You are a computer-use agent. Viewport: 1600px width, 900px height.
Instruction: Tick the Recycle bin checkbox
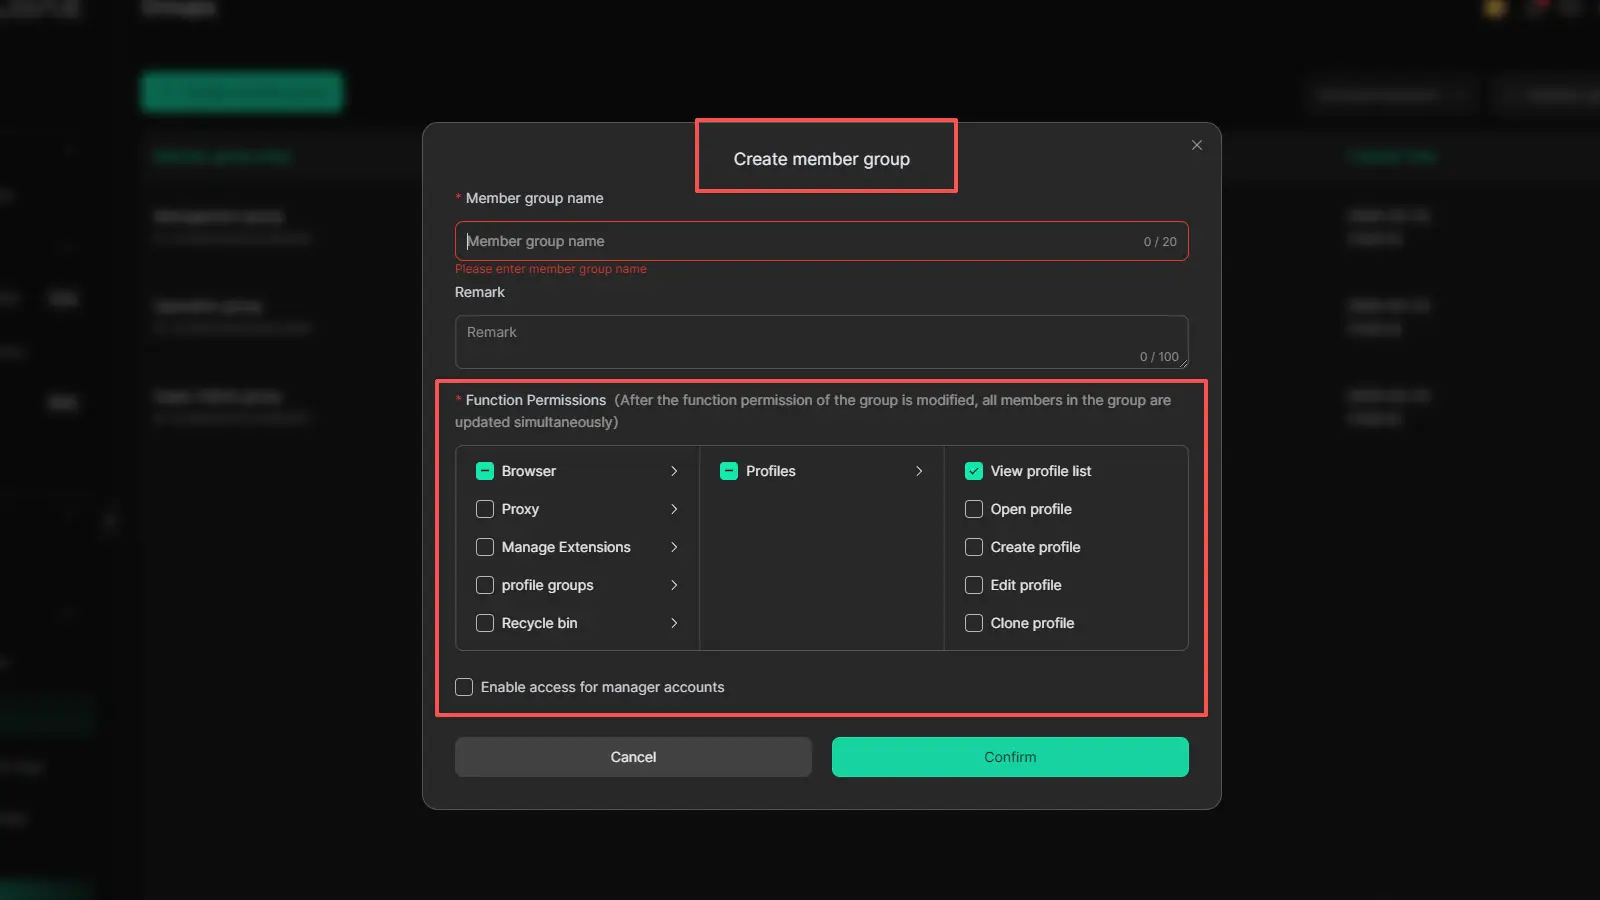point(485,623)
